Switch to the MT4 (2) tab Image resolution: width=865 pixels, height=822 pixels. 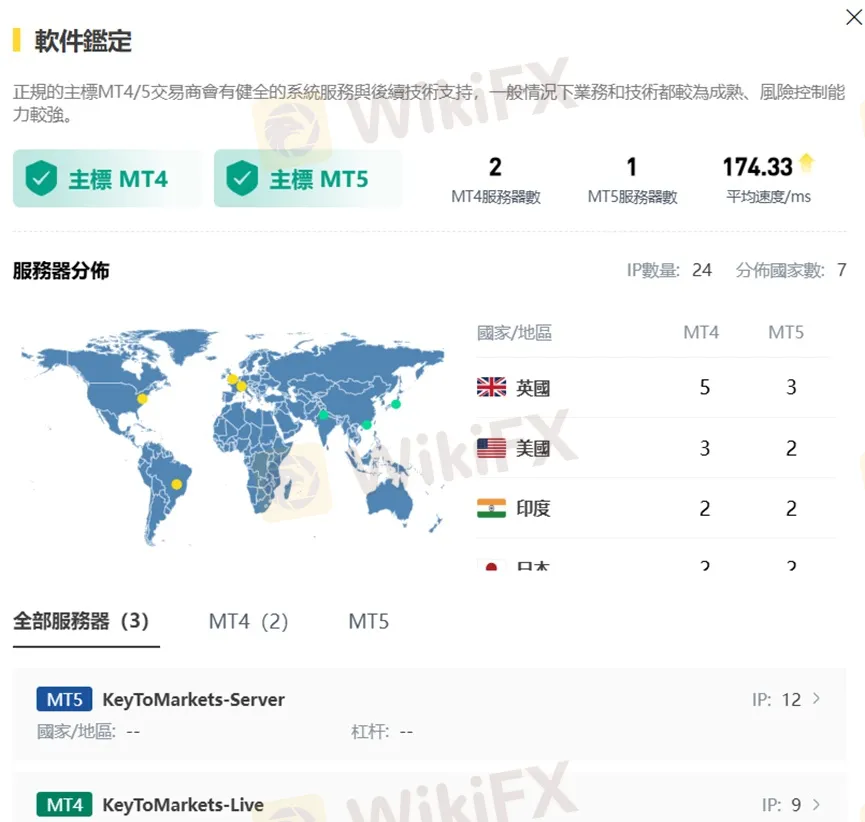coord(248,622)
